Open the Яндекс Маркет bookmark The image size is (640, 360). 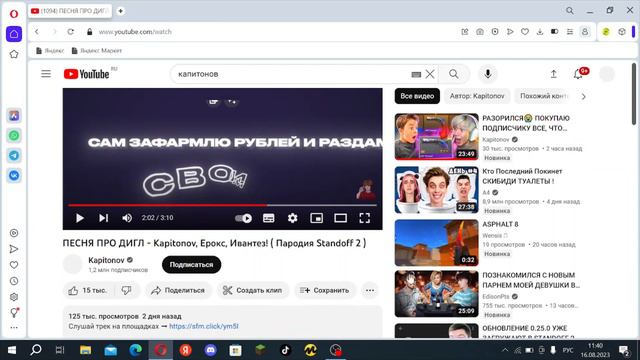97,51
